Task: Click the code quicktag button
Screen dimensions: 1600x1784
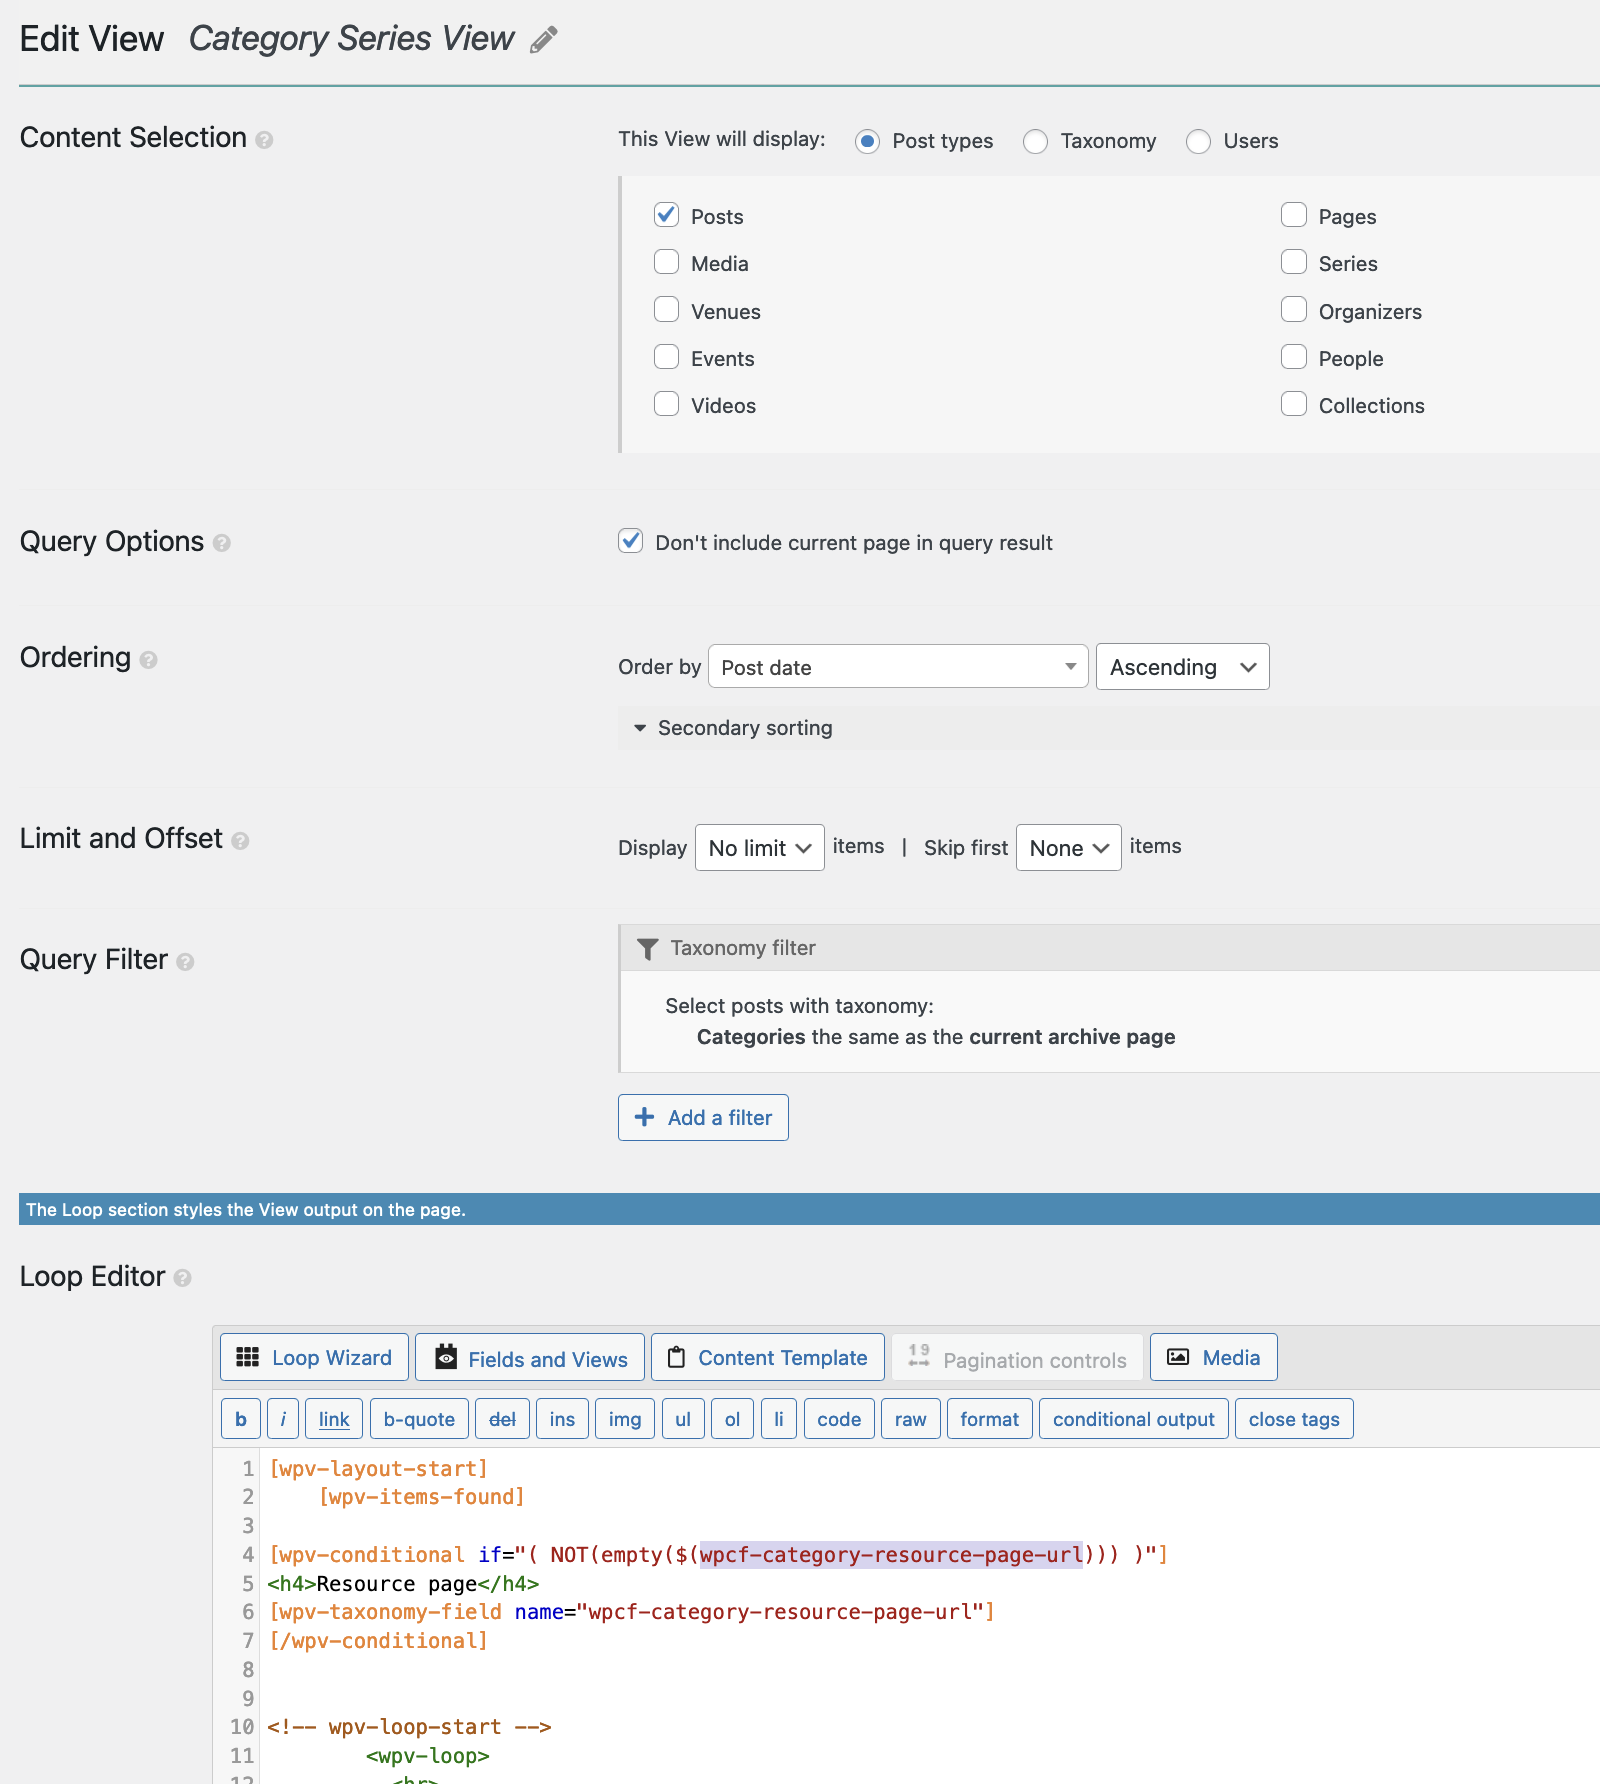Action: (x=839, y=1420)
